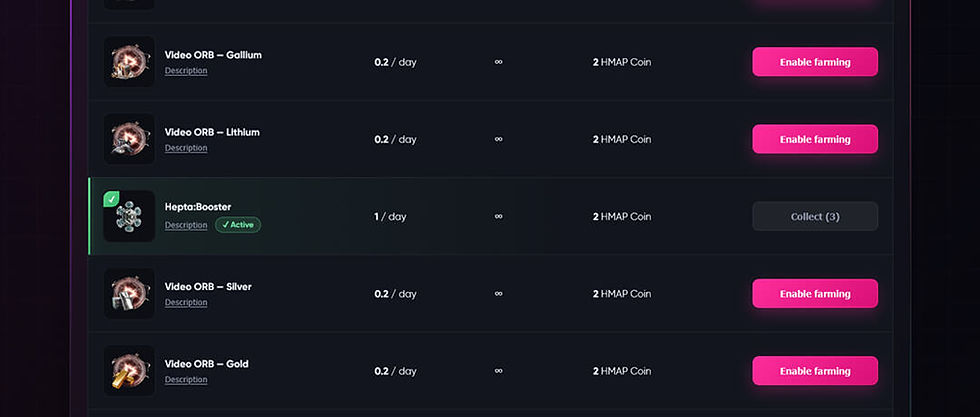Enable farming for Video ORB – Silver
This screenshot has width=980, height=417.
[815, 293]
